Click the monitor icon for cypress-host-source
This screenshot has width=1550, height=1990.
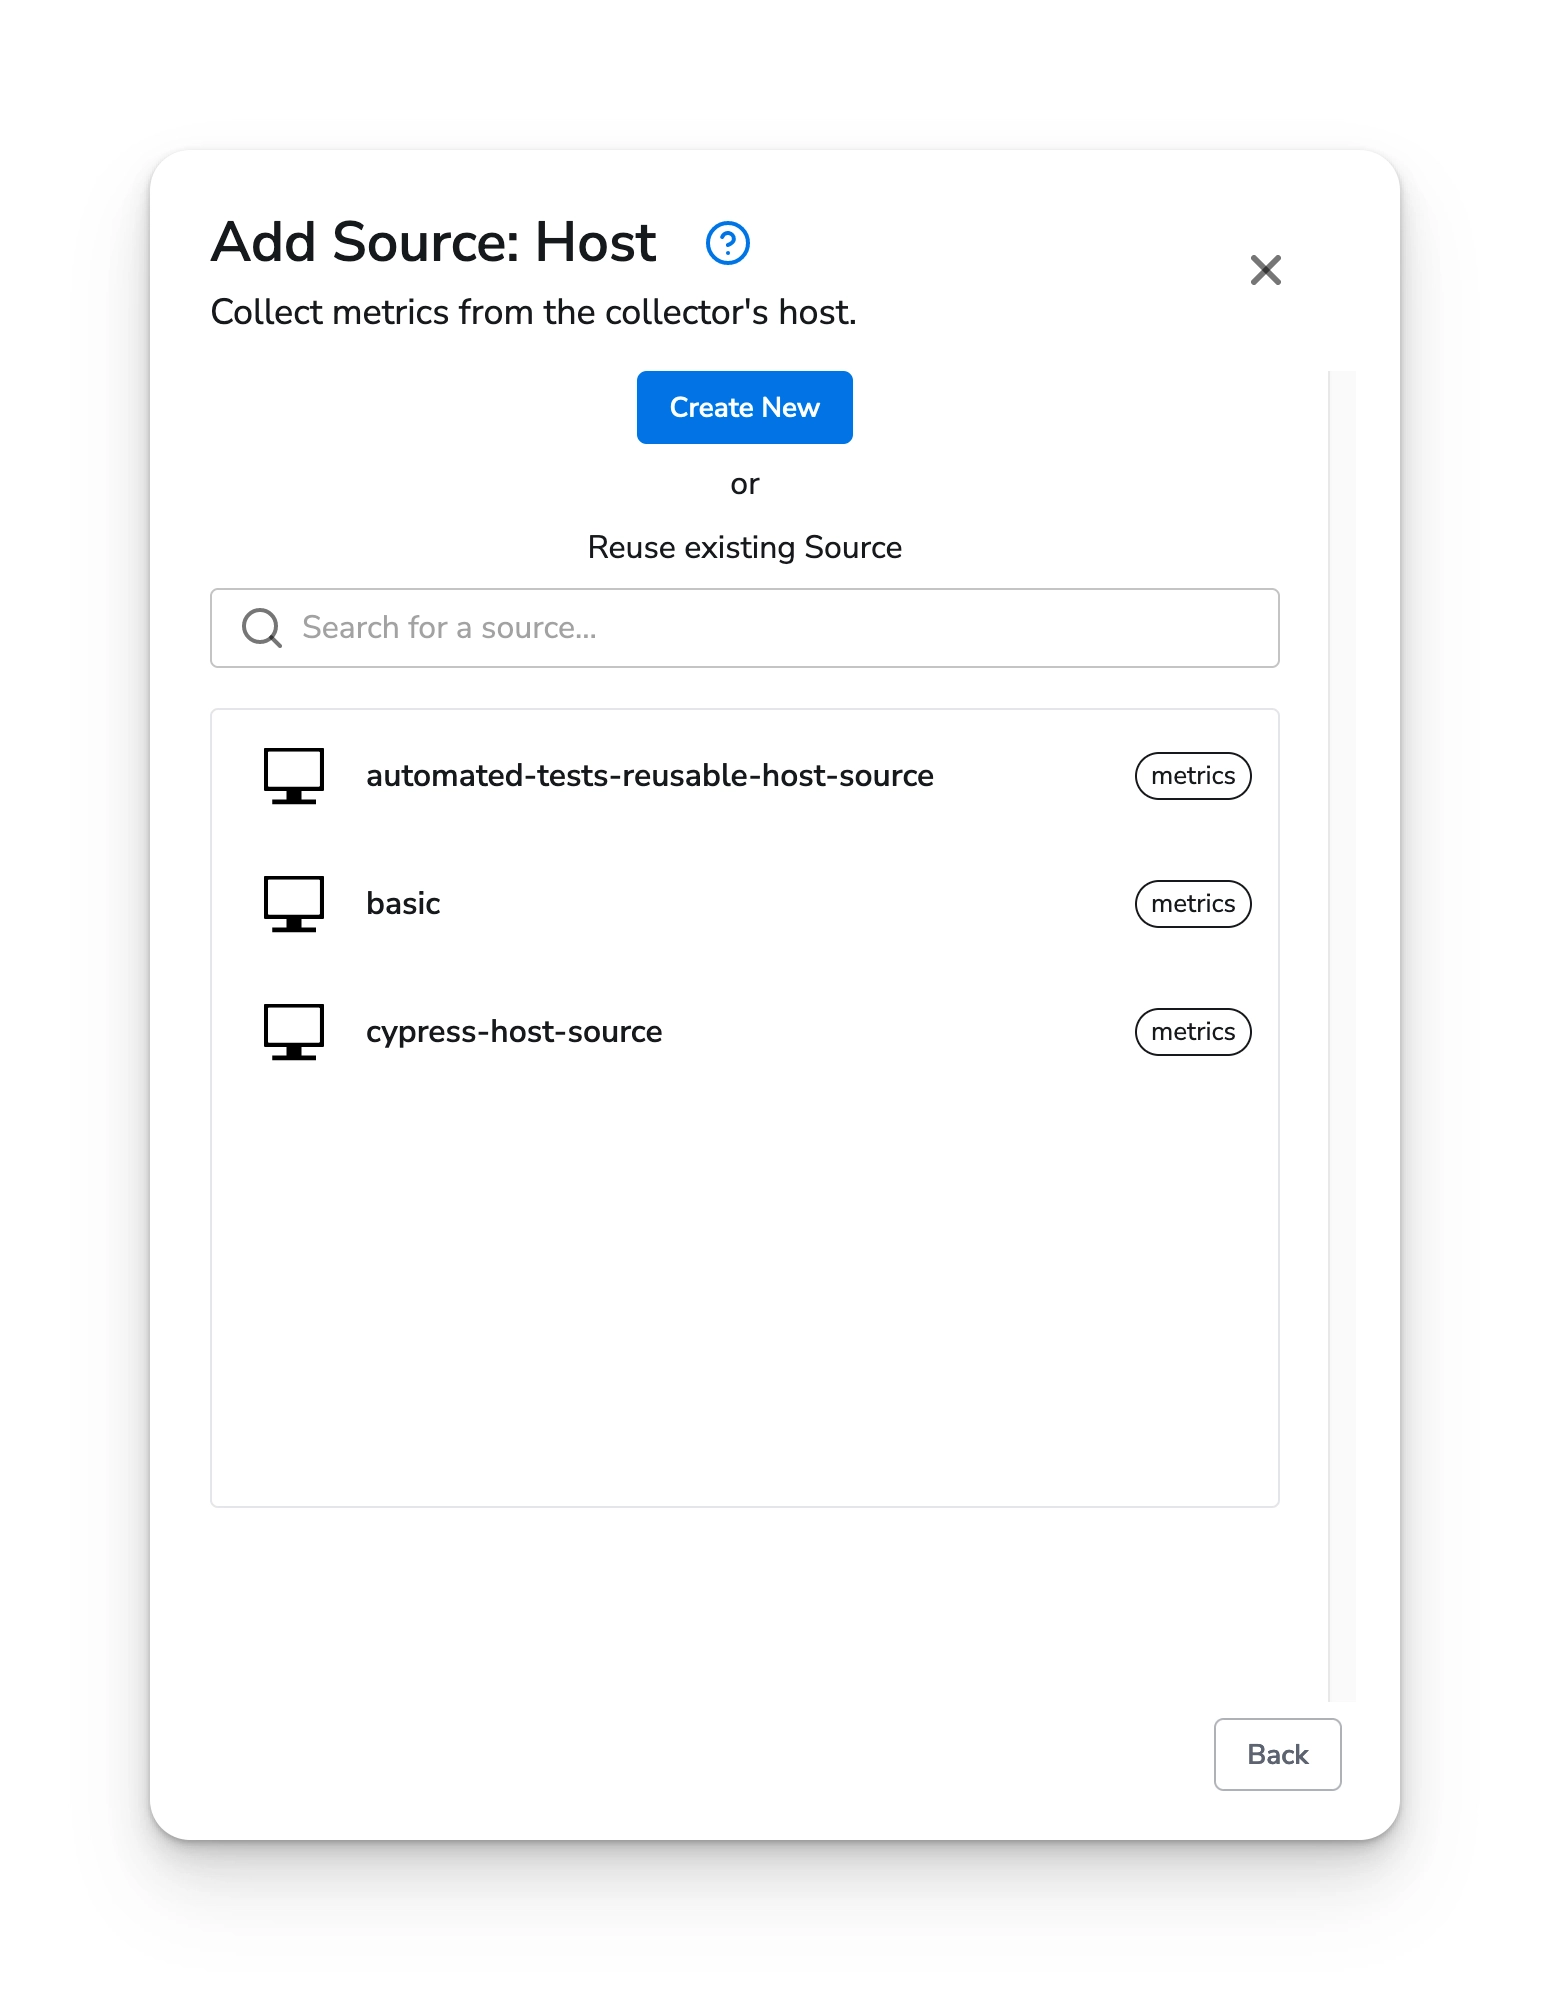click(x=293, y=1031)
